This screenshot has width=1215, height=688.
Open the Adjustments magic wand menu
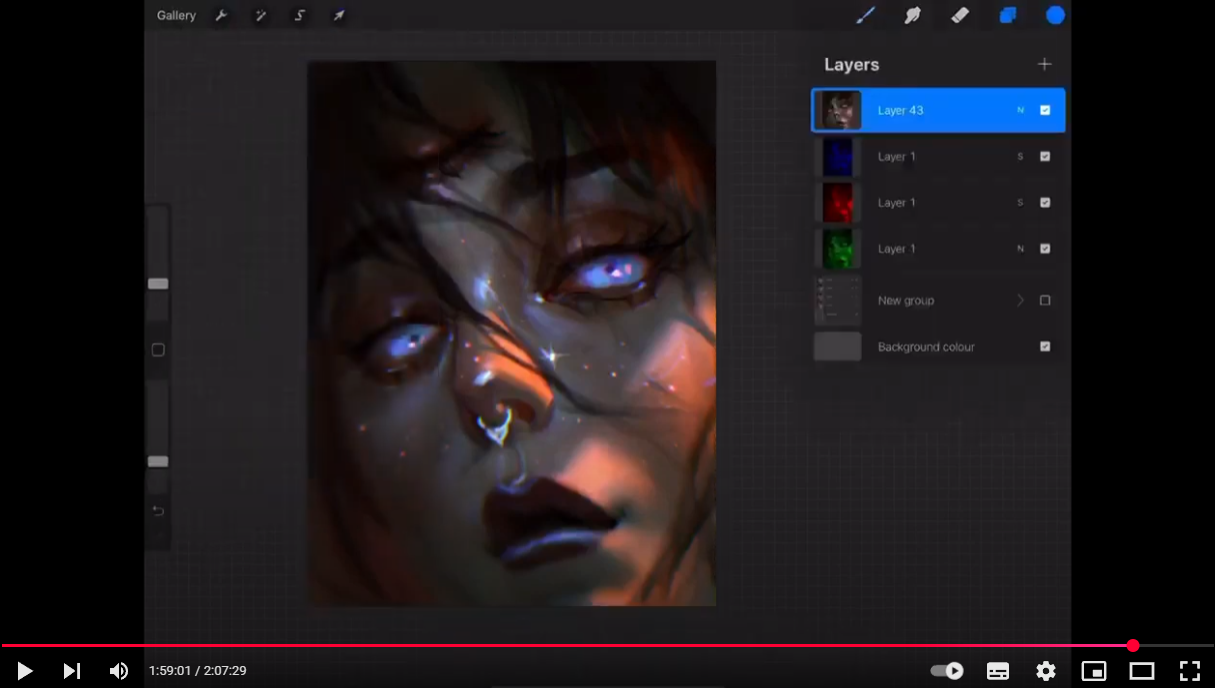pyautogui.click(x=260, y=15)
